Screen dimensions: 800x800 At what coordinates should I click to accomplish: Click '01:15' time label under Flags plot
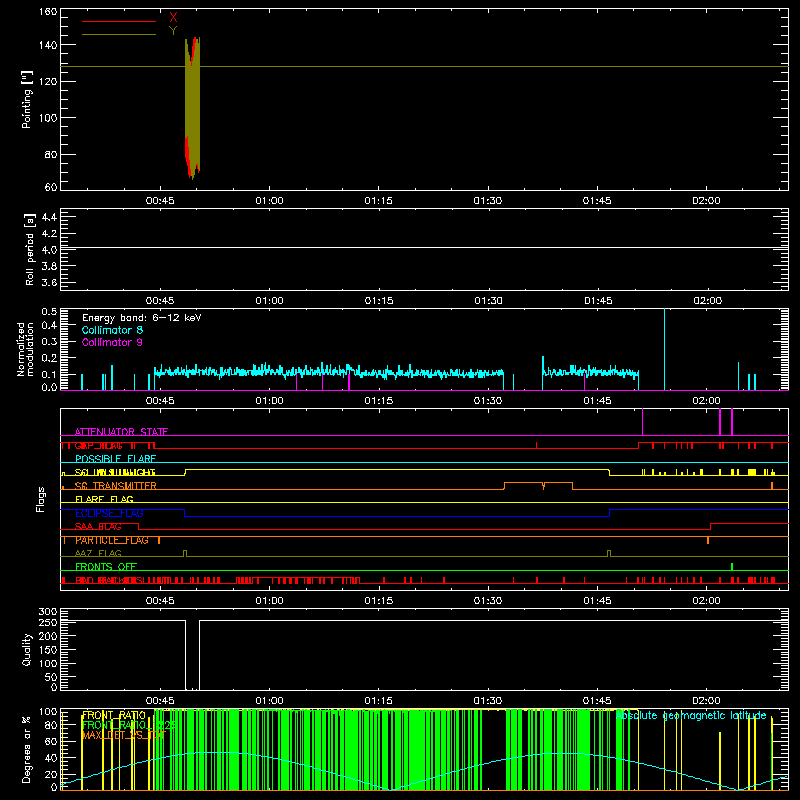[x=379, y=601]
